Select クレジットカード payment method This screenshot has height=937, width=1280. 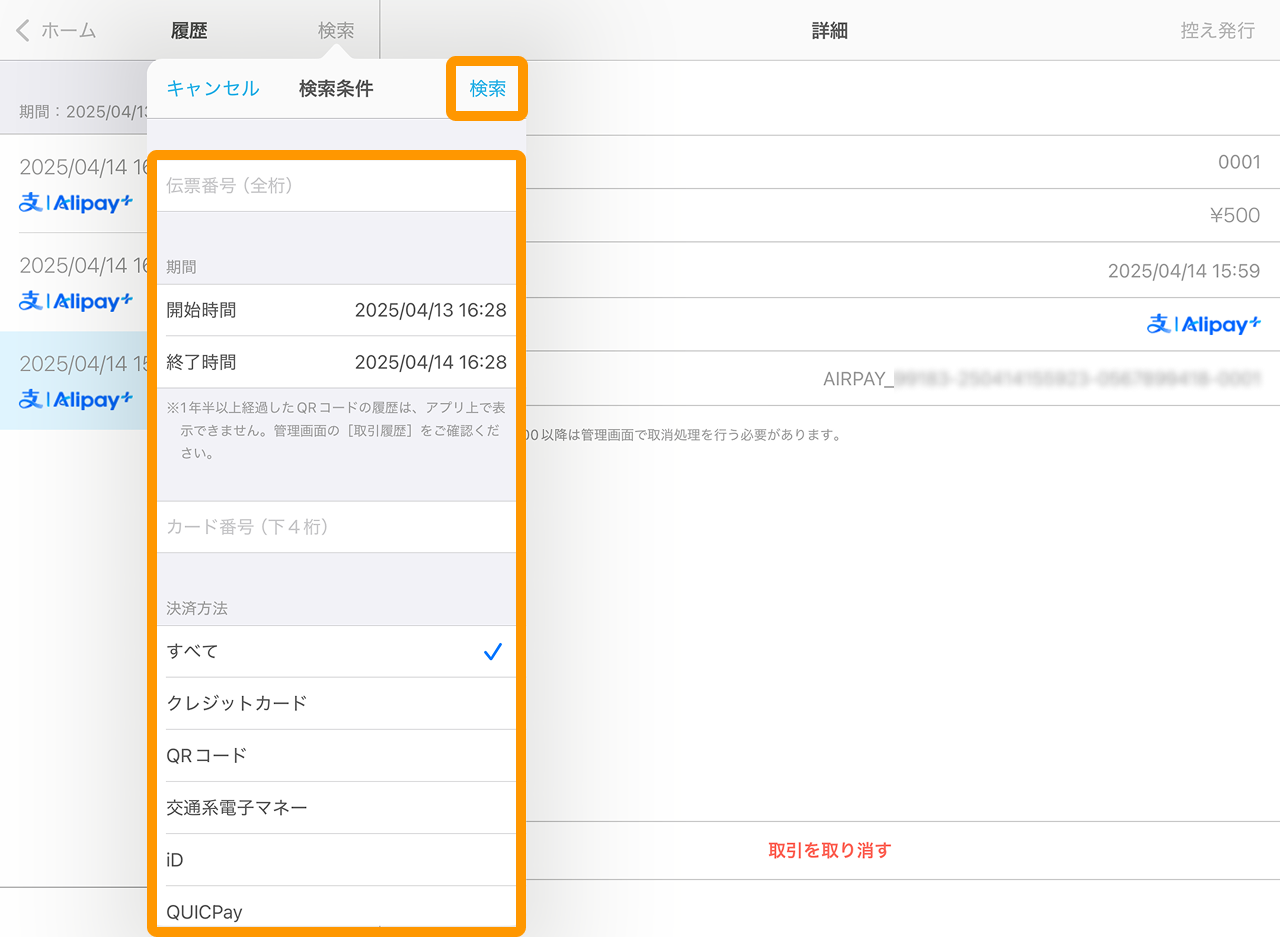pyautogui.click(x=336, y=704)
